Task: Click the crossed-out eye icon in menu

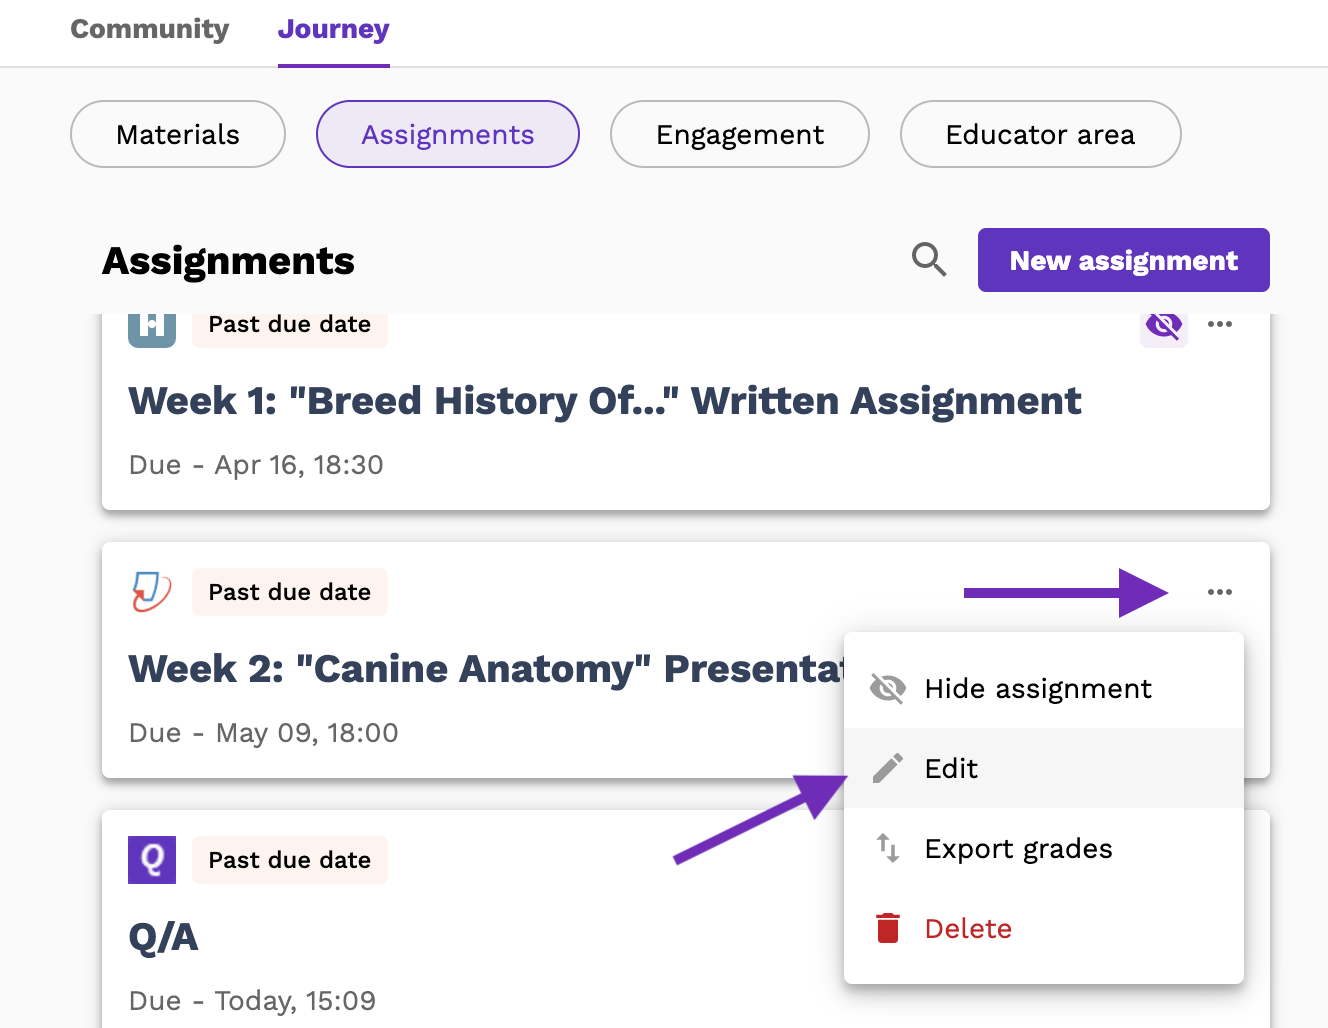Action: [888, 688]
